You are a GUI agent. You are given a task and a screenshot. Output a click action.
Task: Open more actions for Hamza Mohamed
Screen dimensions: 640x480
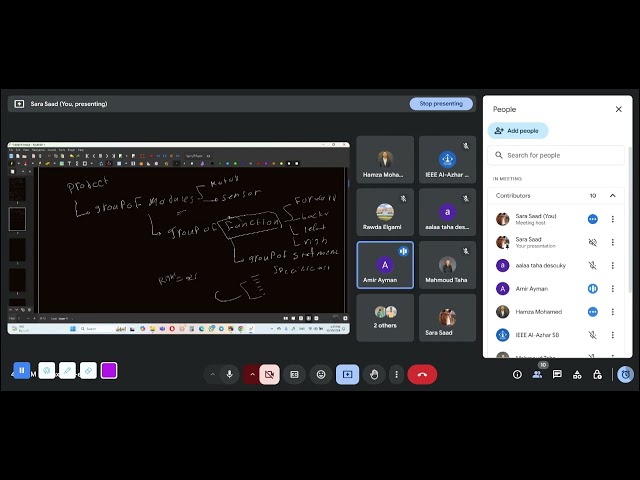pyautogui.click(x=613, y=312)
